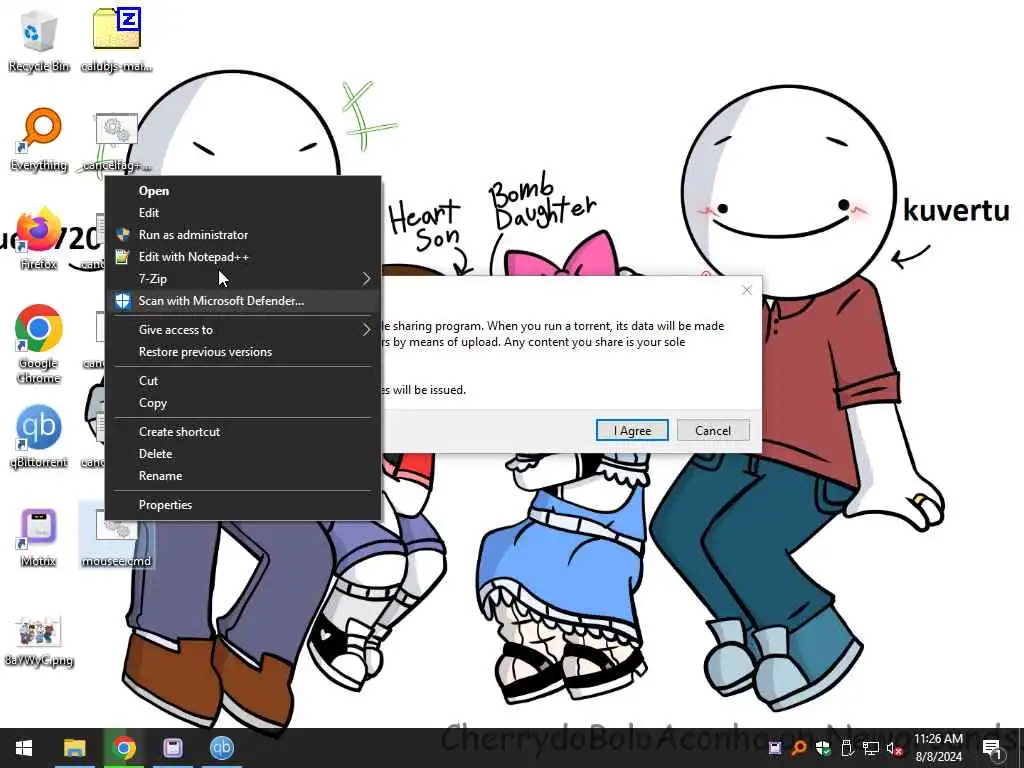Switch to Motrix in the taskbar
This screenshot has width=1024, height=768.
(173, 748)
